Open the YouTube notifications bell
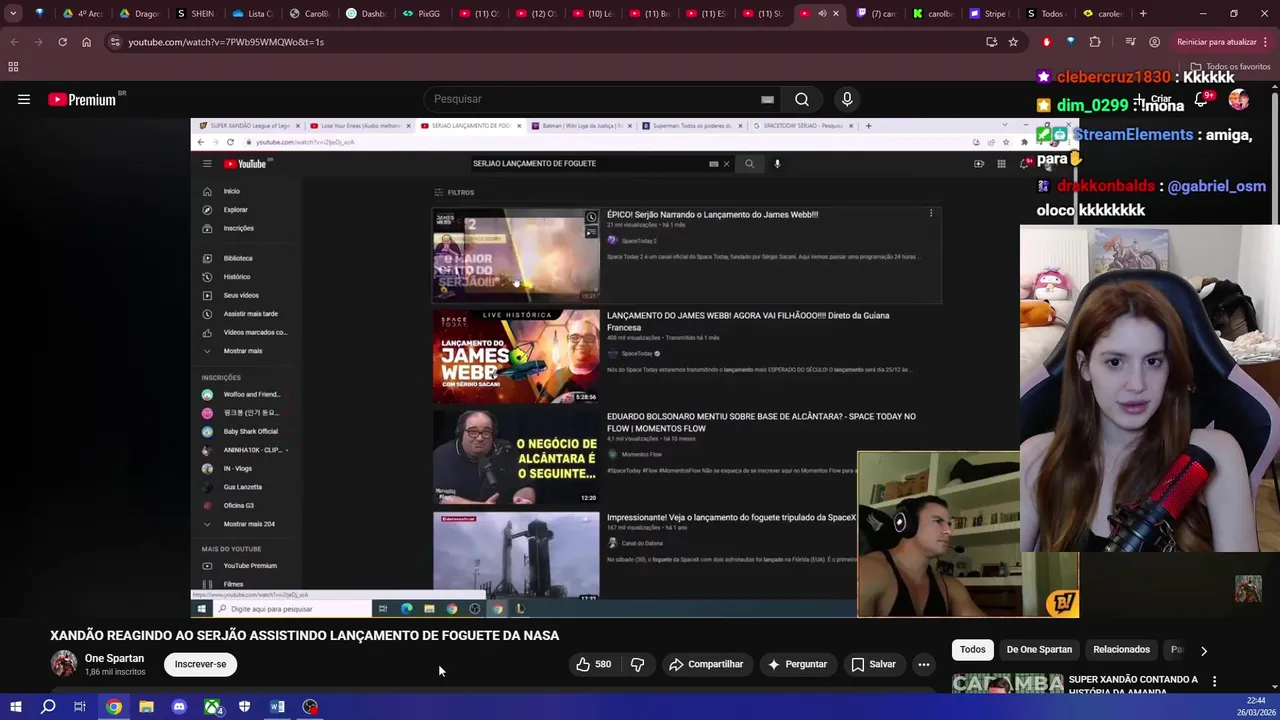1280x720 pixels. click(x=1202, y=99)
